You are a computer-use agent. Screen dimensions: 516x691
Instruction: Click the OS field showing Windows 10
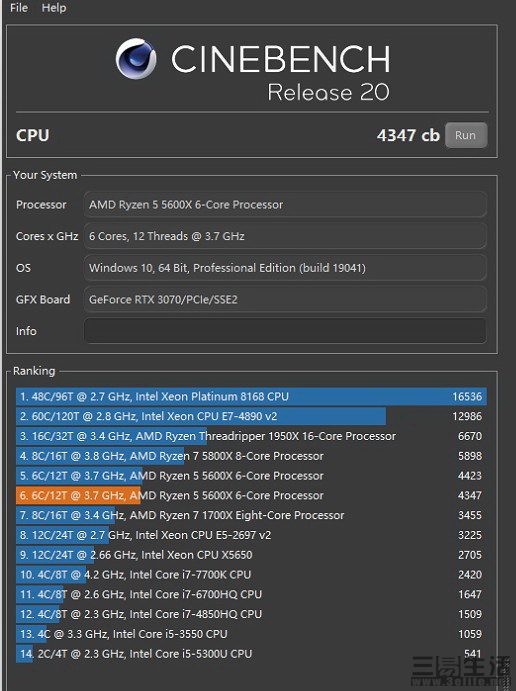pos(285,268)
